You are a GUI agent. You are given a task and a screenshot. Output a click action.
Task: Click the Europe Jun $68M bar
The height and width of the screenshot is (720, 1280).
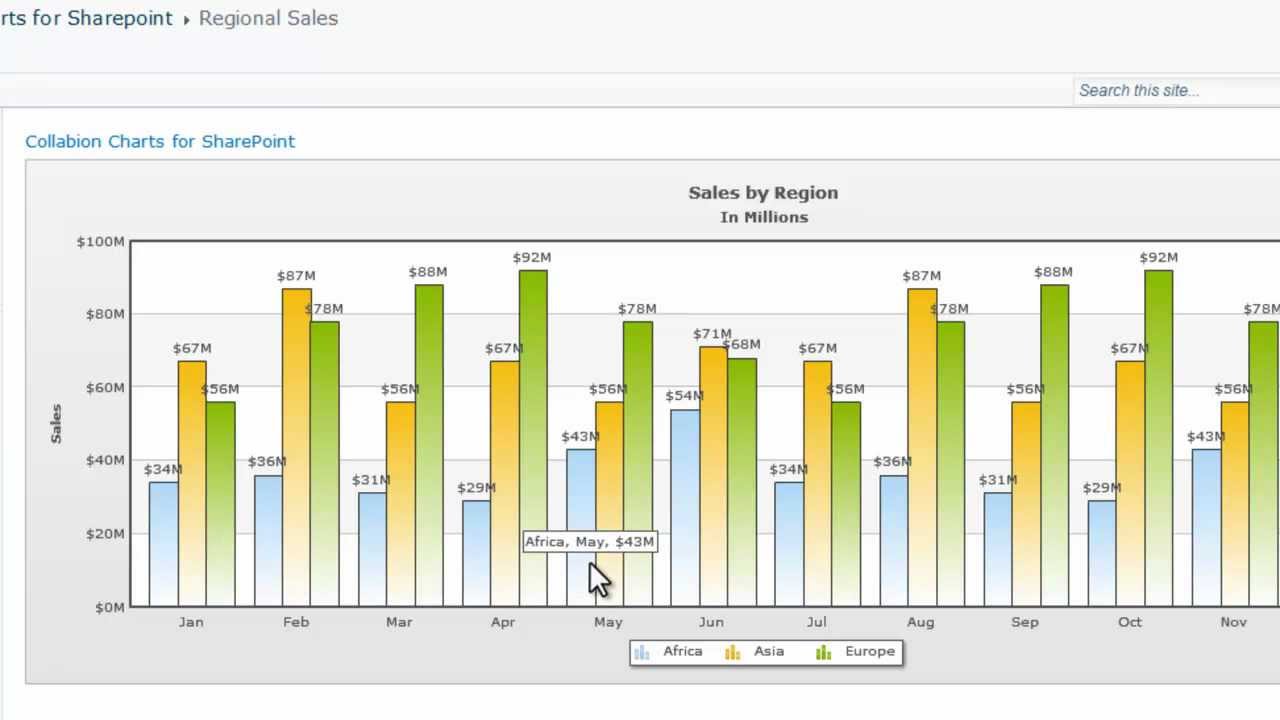point(742,482)
